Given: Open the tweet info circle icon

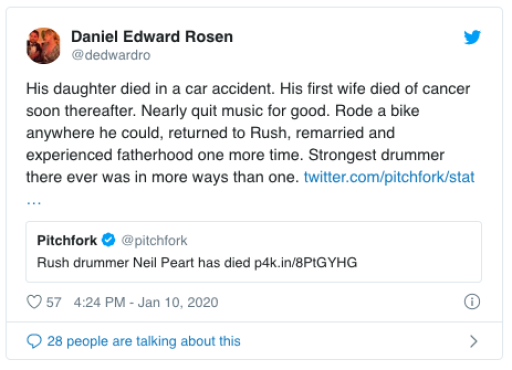Looking at the screenshot, I should (x=472, y=302).
